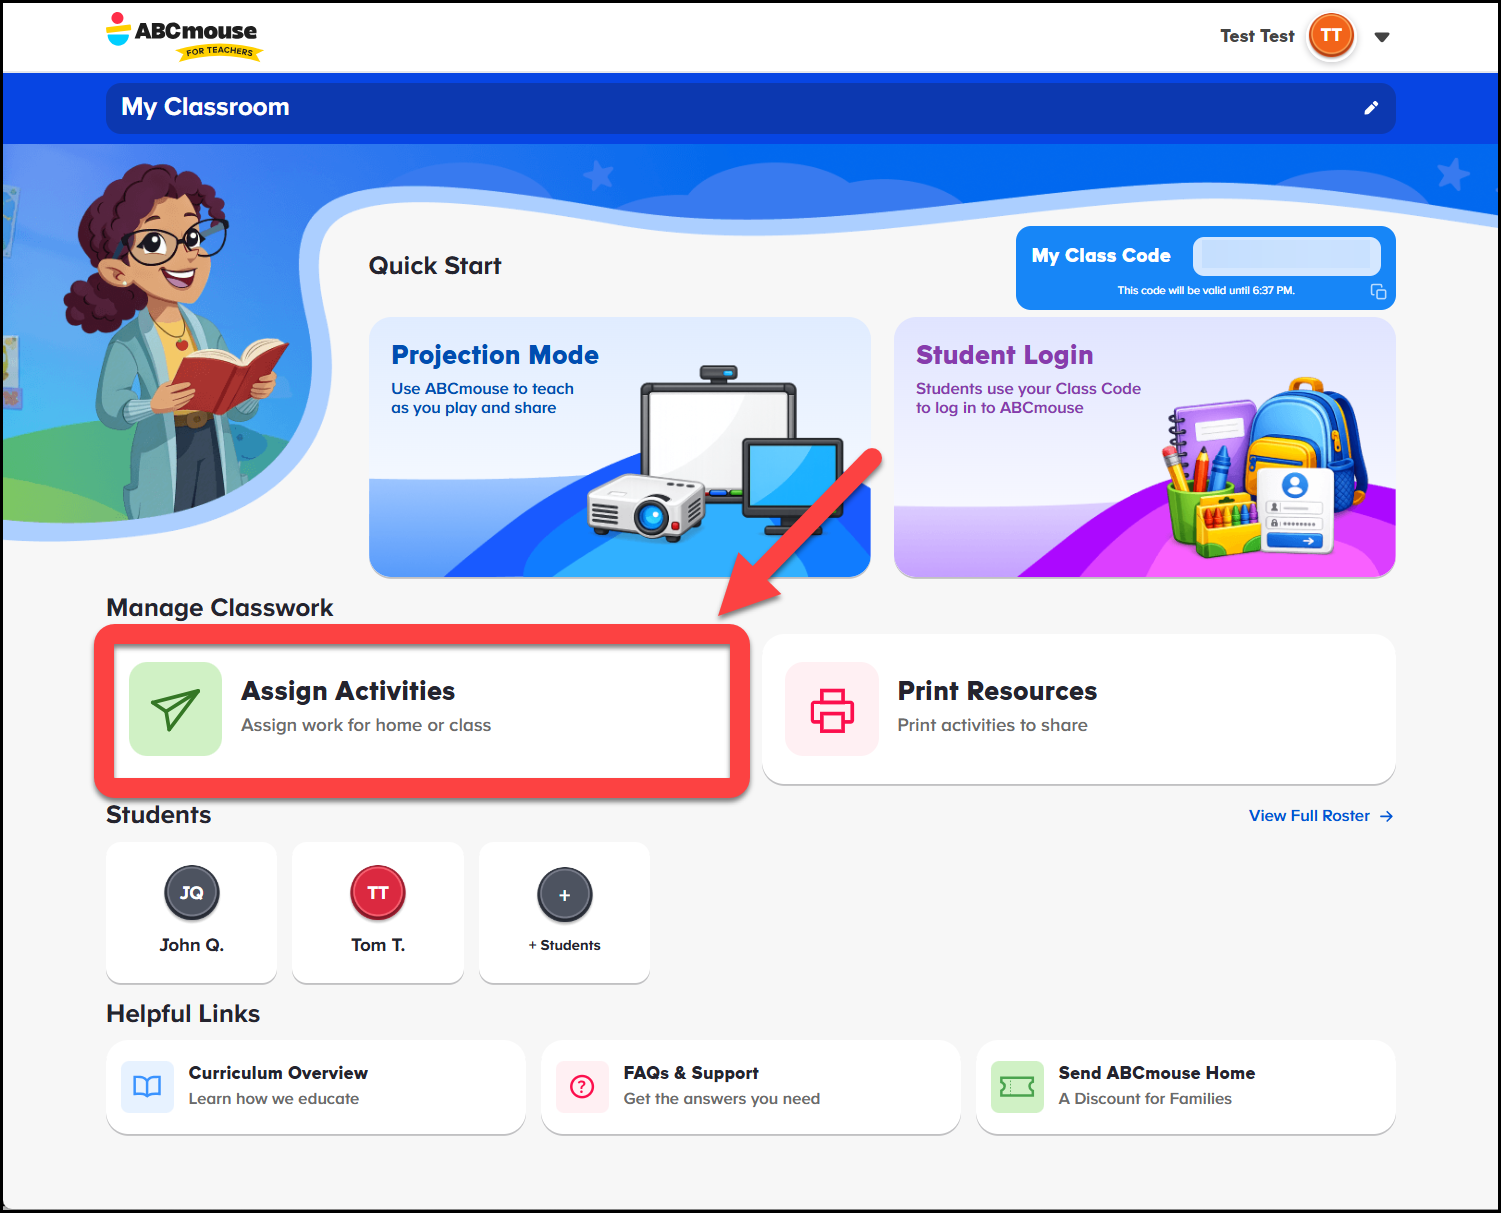This screenshot has height=1213, width=1501.
Task: Click 'Learn how we educate' text
Action: coord(274,1099)
